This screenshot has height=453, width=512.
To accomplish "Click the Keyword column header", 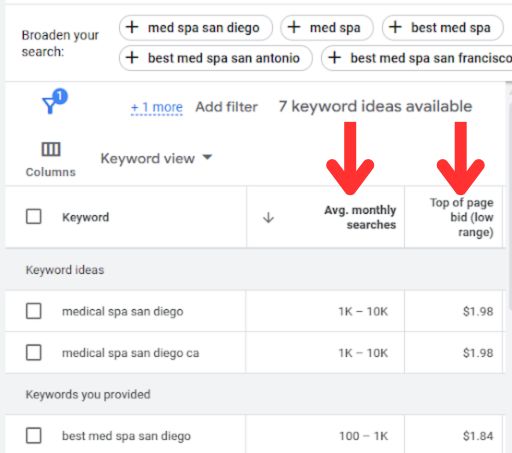I will click(86, 217).
